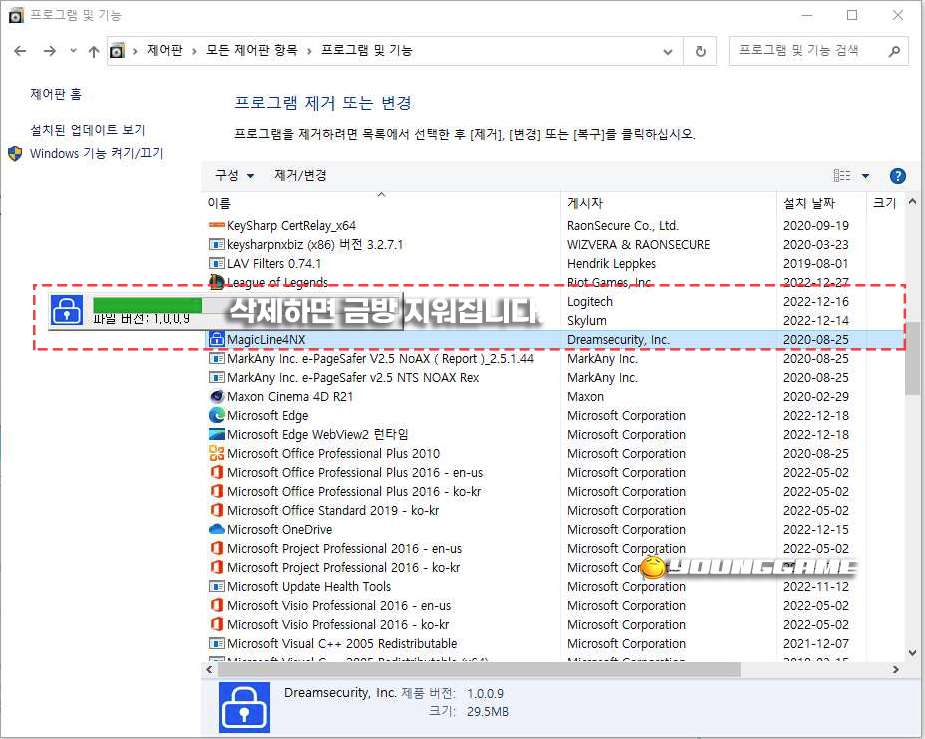
Task: Select Maxon Cinema 4D R21 icon
Action: tap(217, 396)
